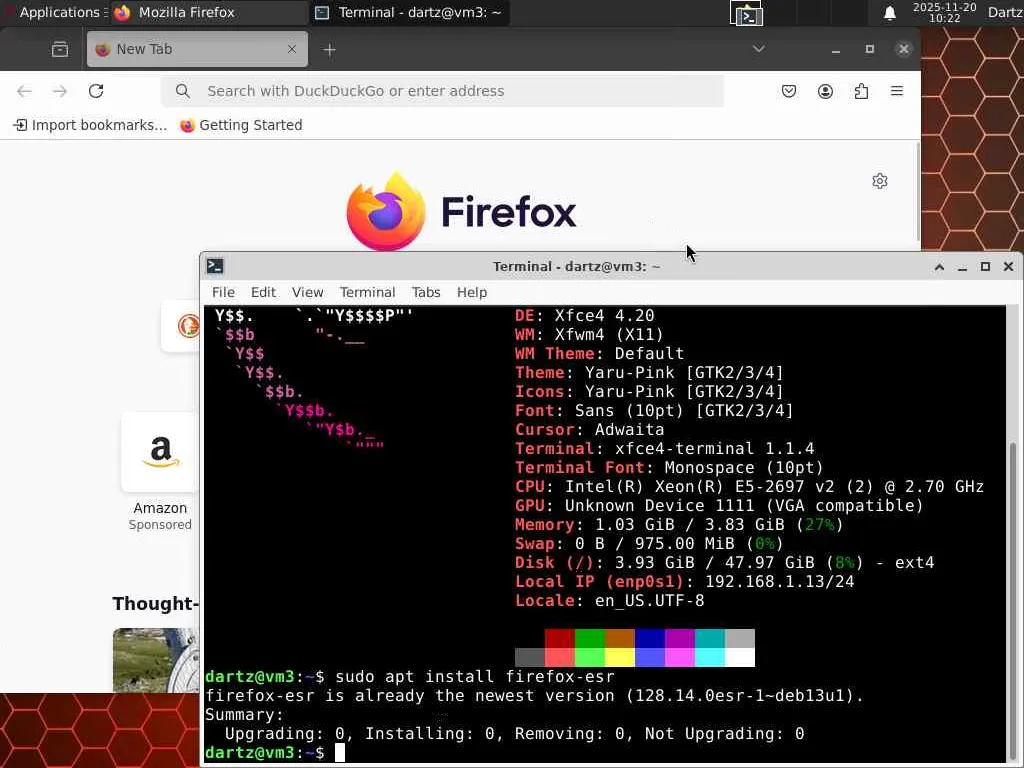
Task: Click the user name Dartz in panel
Action: coord(1005,12)
